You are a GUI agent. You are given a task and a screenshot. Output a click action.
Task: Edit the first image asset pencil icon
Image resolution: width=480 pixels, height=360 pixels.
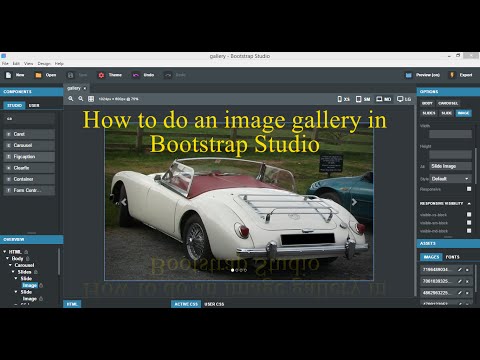pos(460,270)
